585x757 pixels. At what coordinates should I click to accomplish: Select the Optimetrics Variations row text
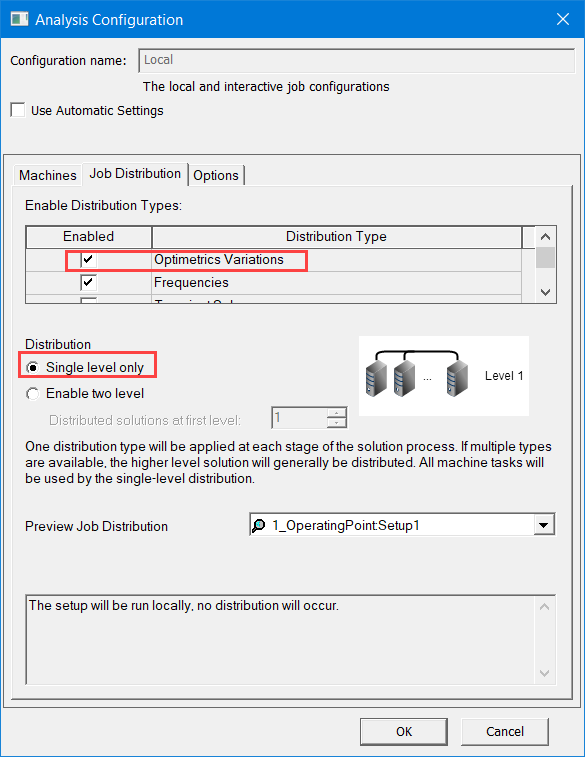click(219, 260)
